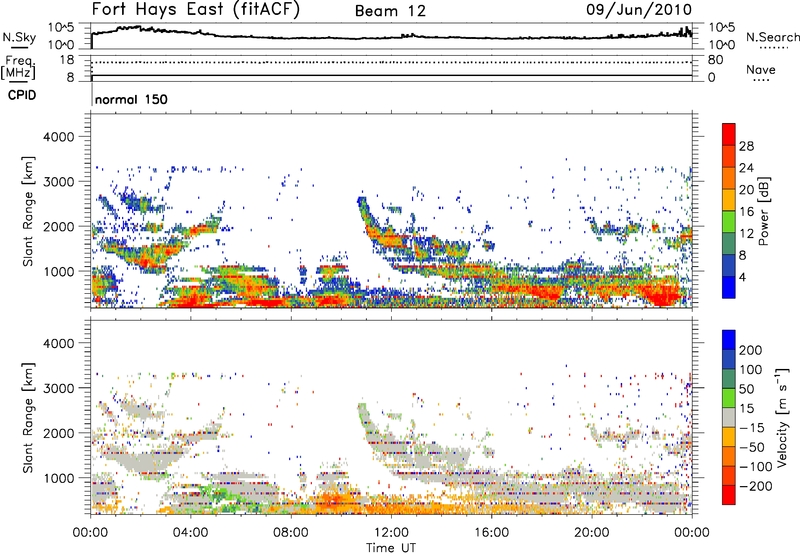Select the '12:00' time tick label
Viewport: 800px width, 554px height.
click(x=391, y=533)
